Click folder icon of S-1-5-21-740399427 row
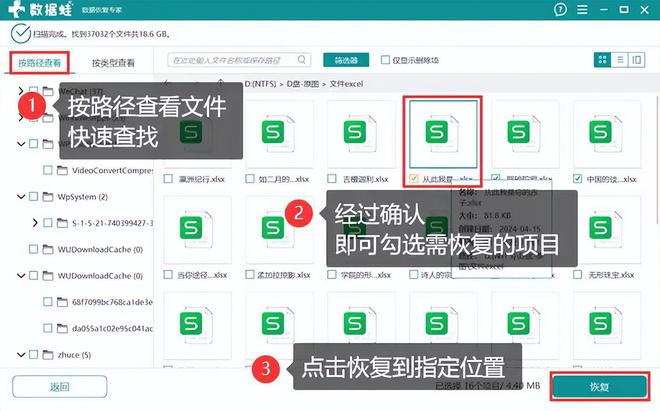The height and width of the screenshot is (411, 660). pos(62,223)
